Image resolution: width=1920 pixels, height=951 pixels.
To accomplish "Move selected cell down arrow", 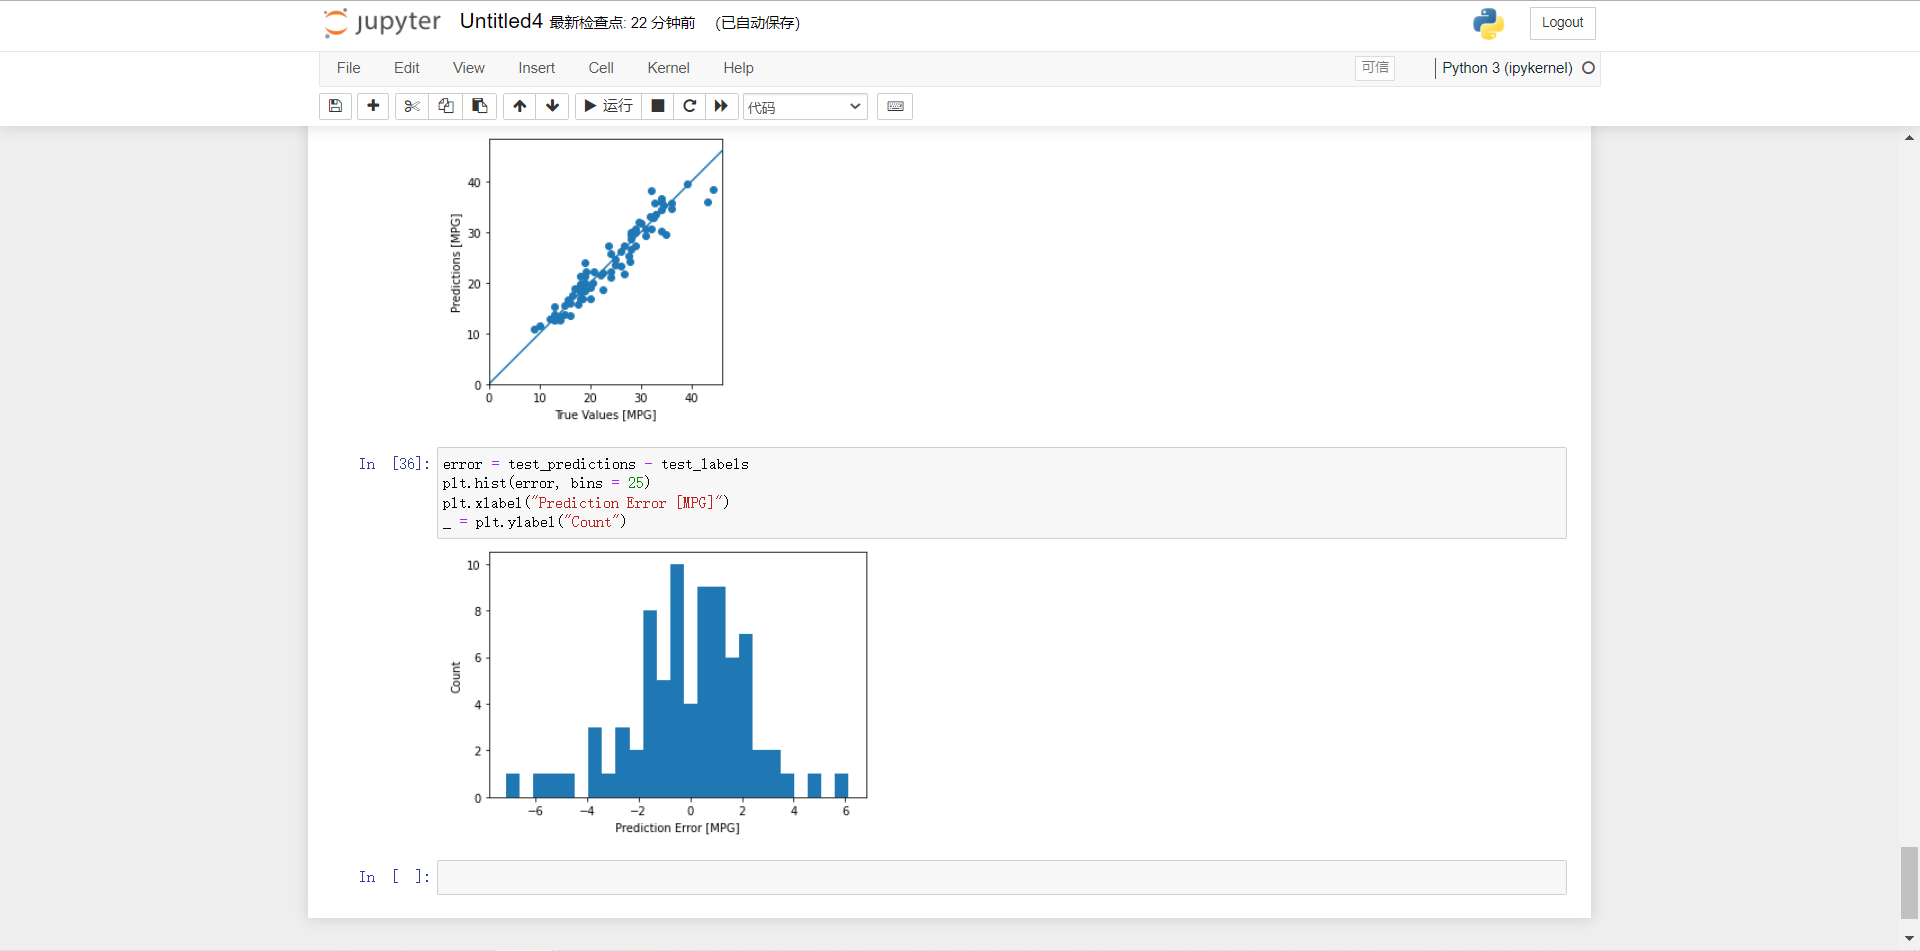I will (552, 106).
